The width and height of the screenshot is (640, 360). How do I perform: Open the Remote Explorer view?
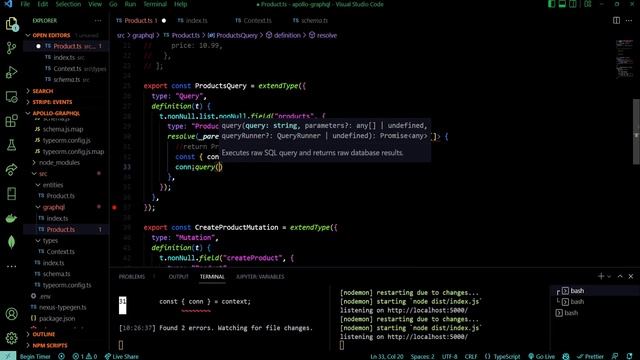pyautogui.click(x=11, y=97)
